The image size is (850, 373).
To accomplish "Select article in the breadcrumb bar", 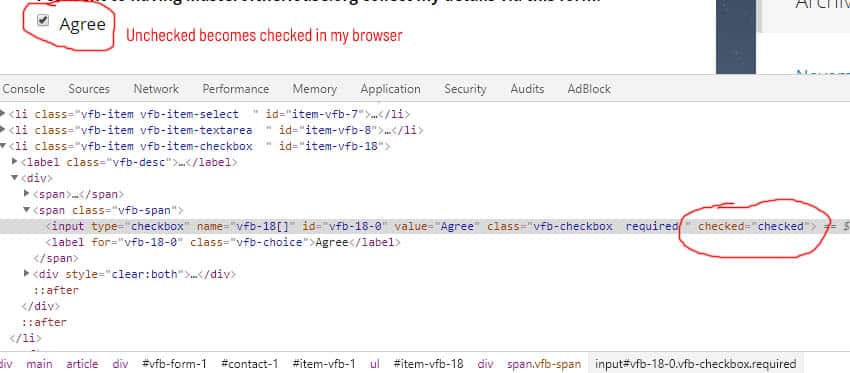I will pos(82,364).
